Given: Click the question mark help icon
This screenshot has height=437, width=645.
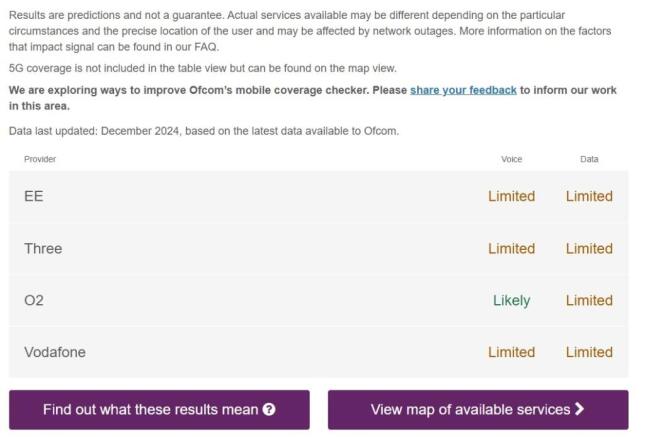Looking at the screenshot, I should pos(269,409).
